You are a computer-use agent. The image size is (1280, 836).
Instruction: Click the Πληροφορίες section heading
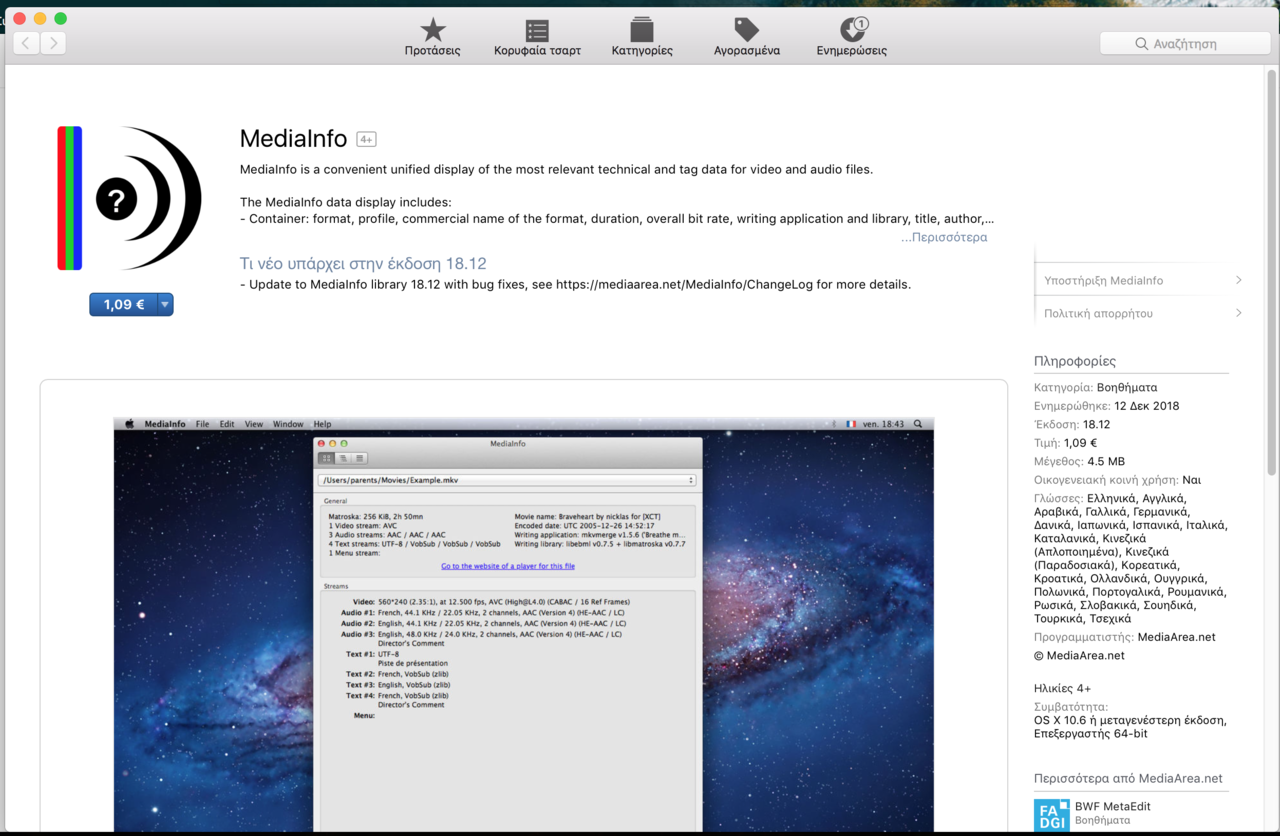click(x=1075, y=361)
